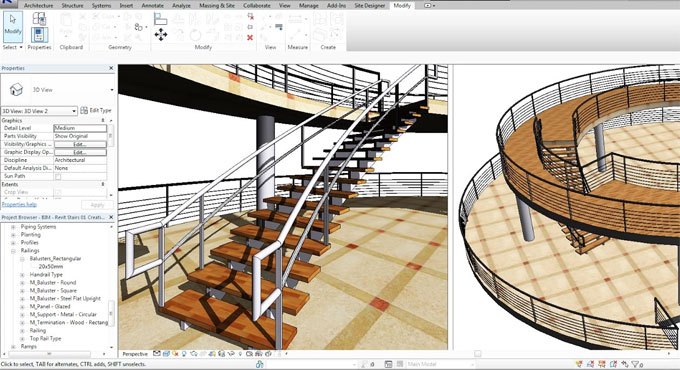Viewport: 680px width, 370px height.
Task: Select the 20x50mm baluster type
Action: pos(50,267)
